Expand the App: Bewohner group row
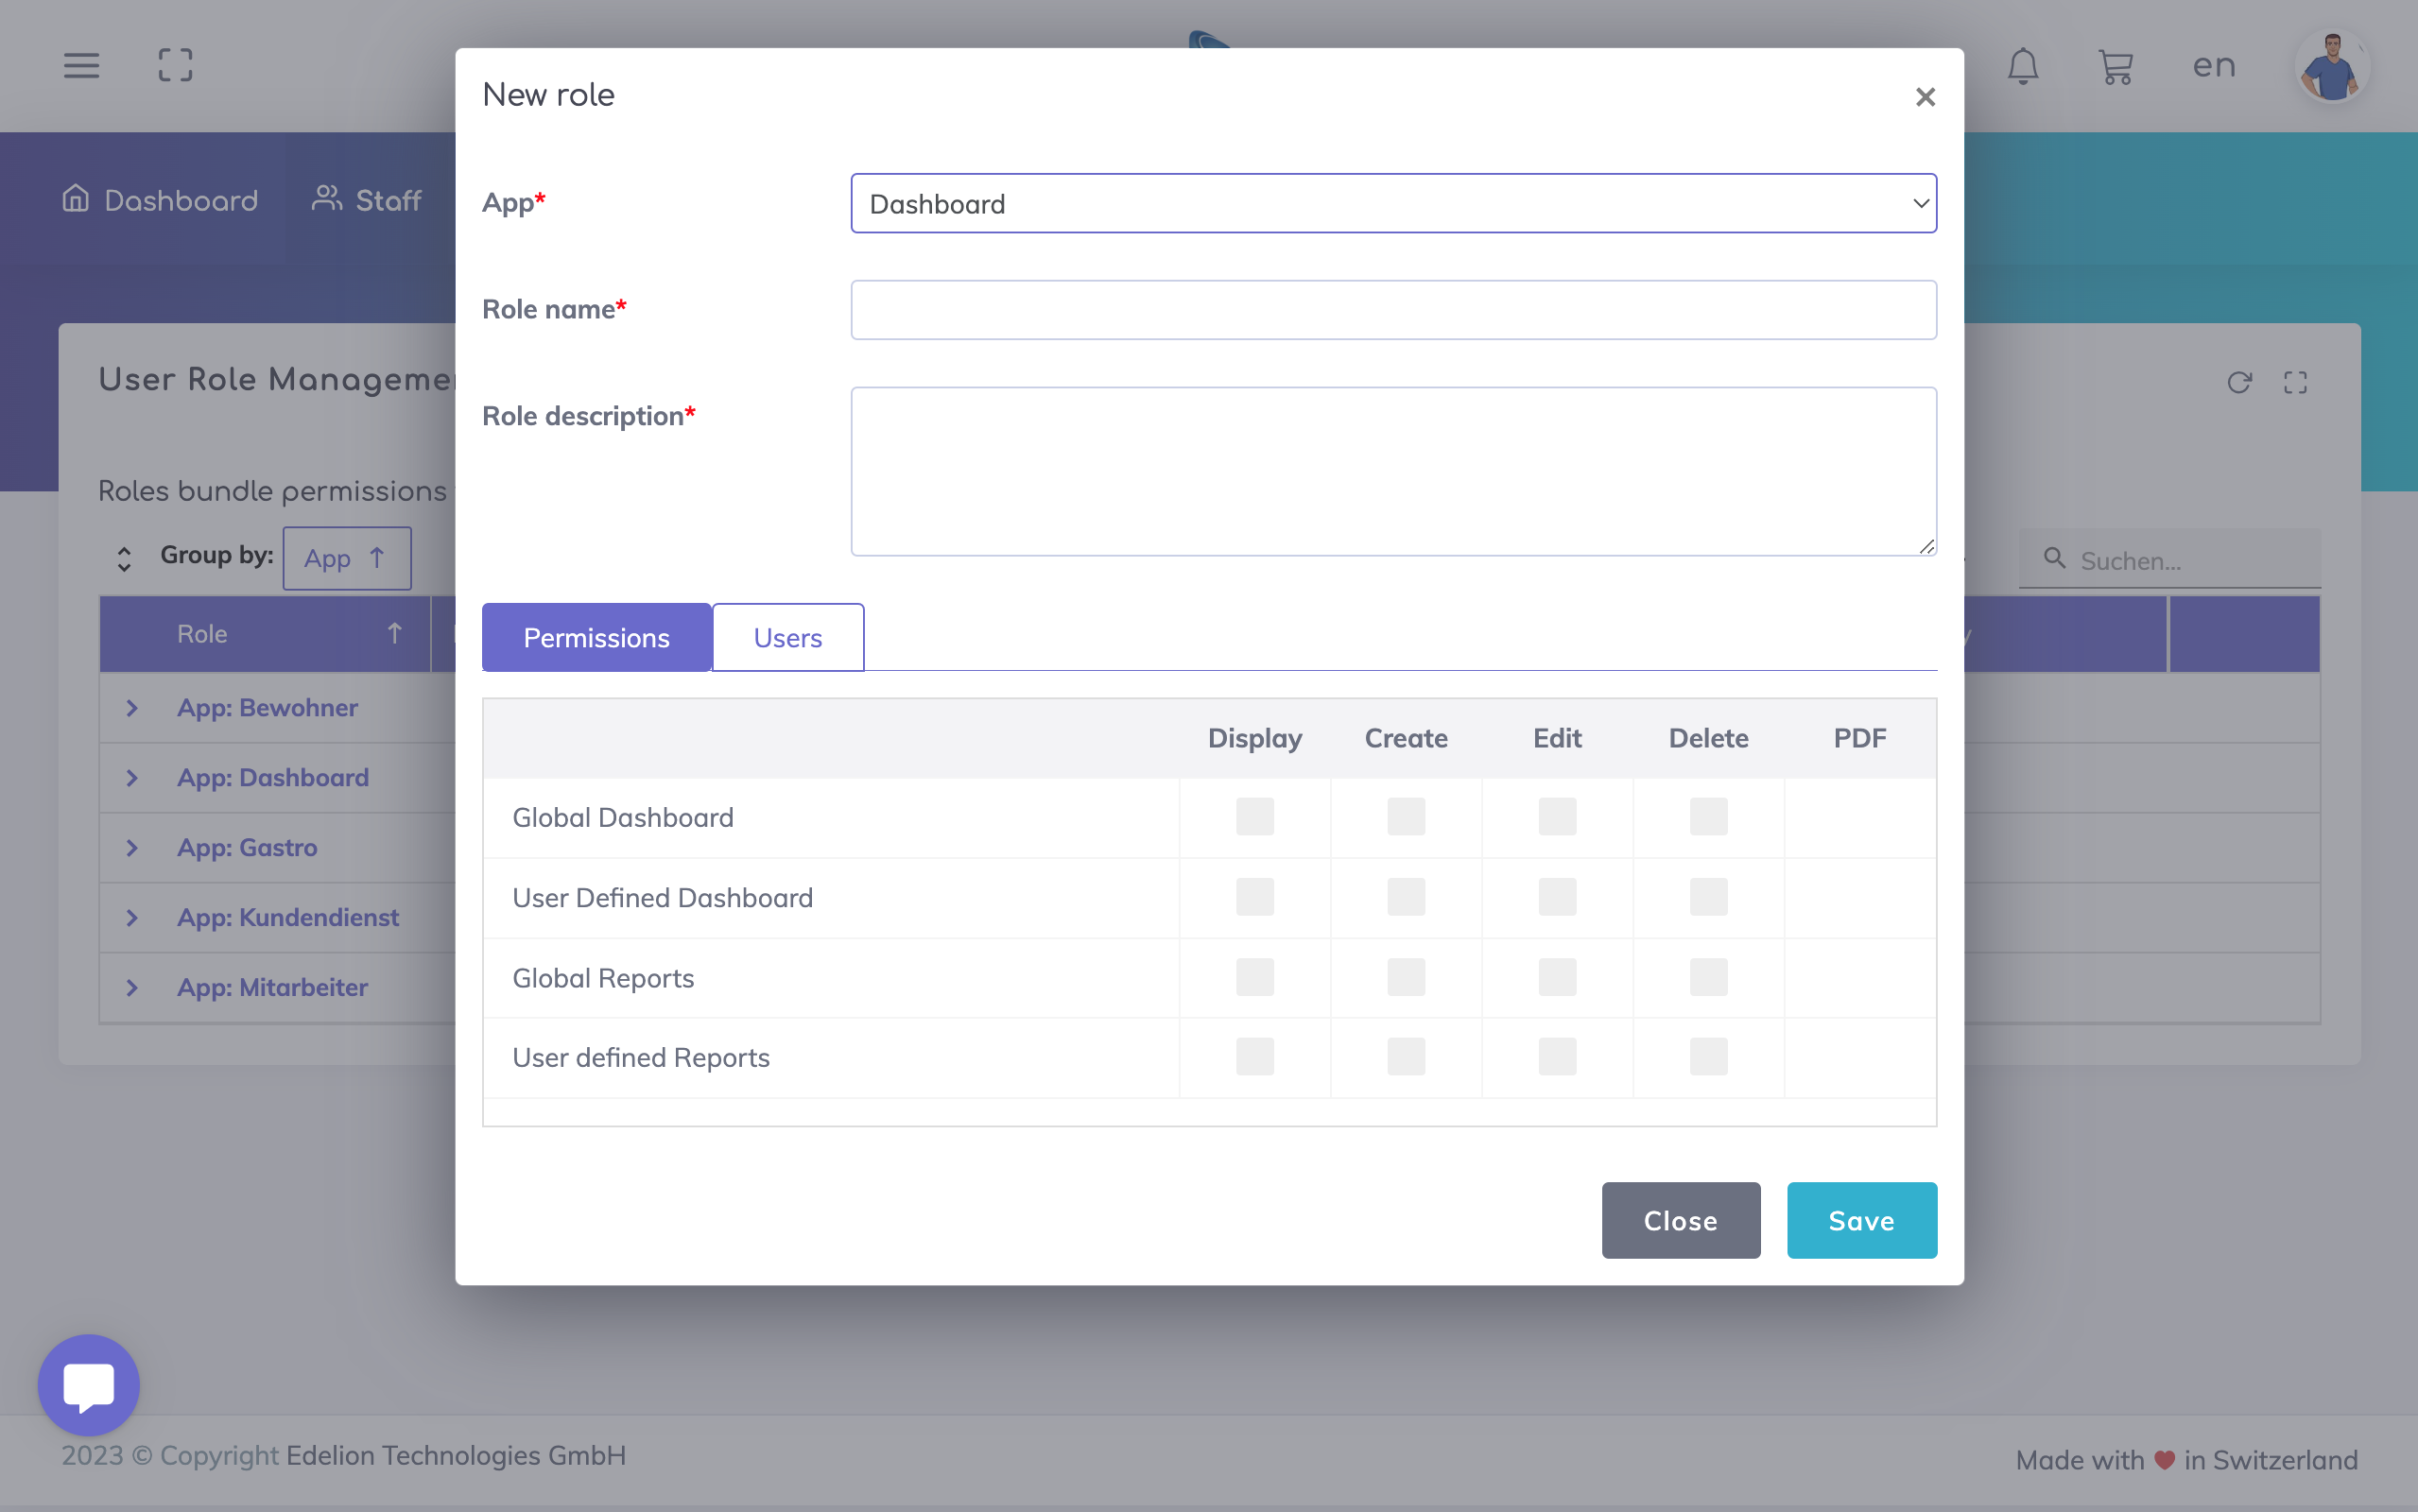The height and width of the screenshot is (1512, 2418). 132,708
